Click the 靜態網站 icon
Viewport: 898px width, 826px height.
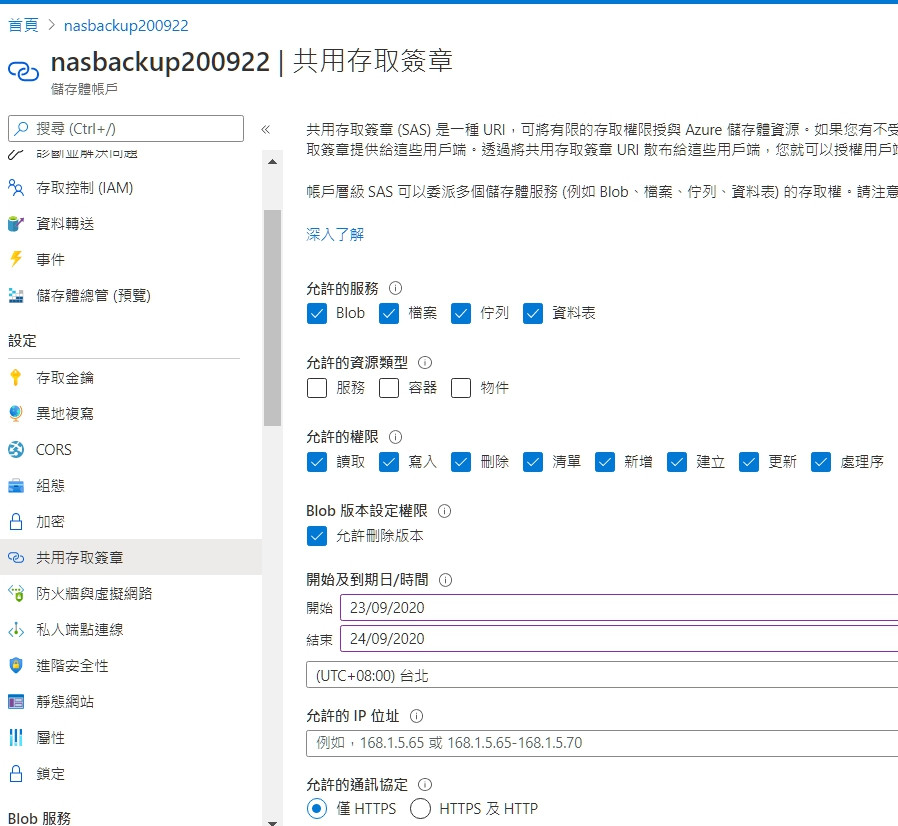point(16,702)
